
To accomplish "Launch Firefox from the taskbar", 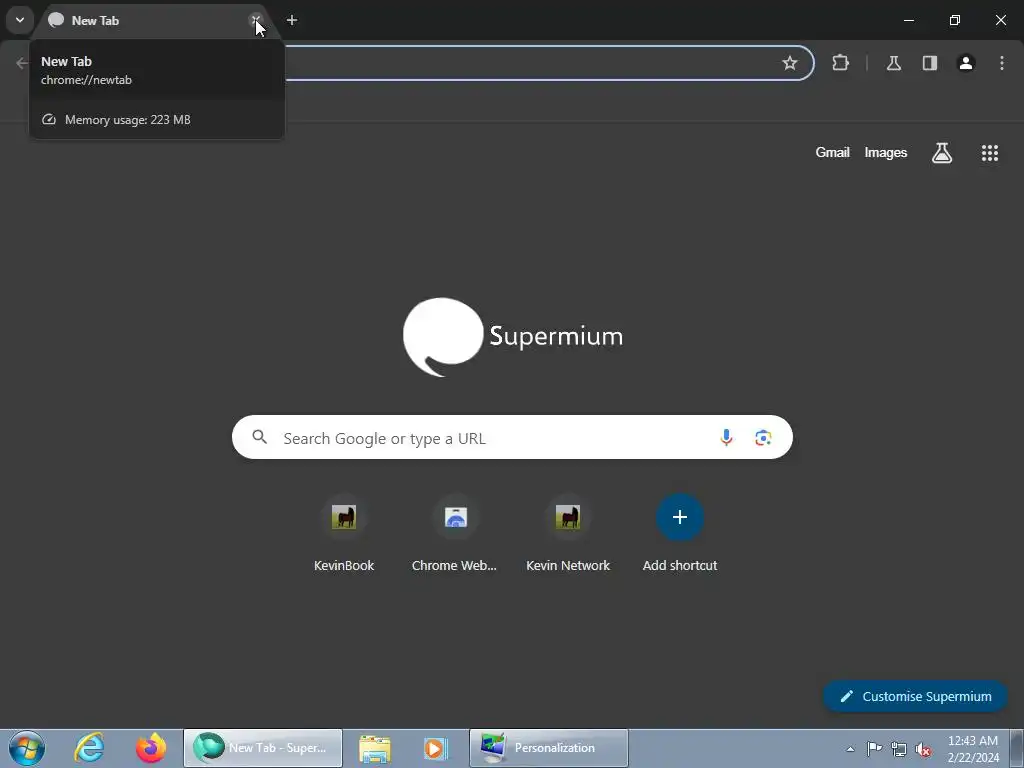I will (x=151, y=748).
